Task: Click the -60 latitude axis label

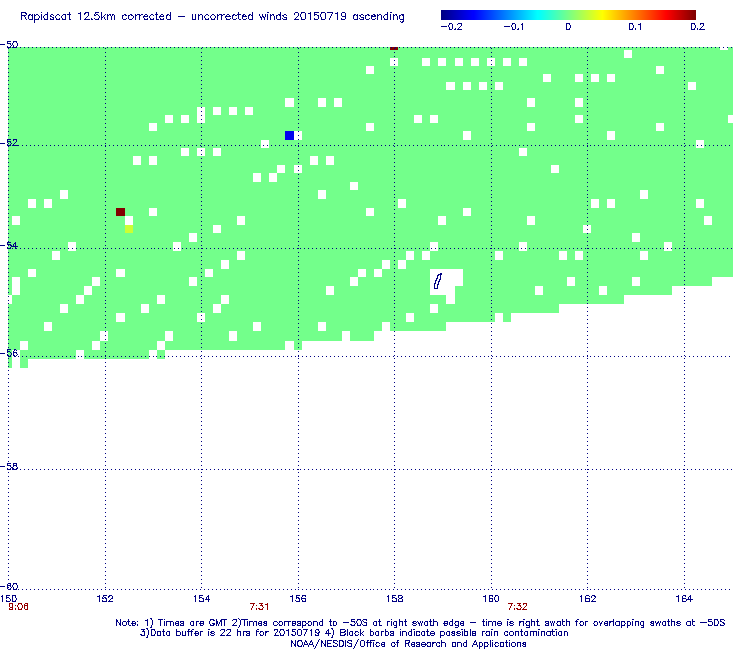Action: tap(9, 586)
